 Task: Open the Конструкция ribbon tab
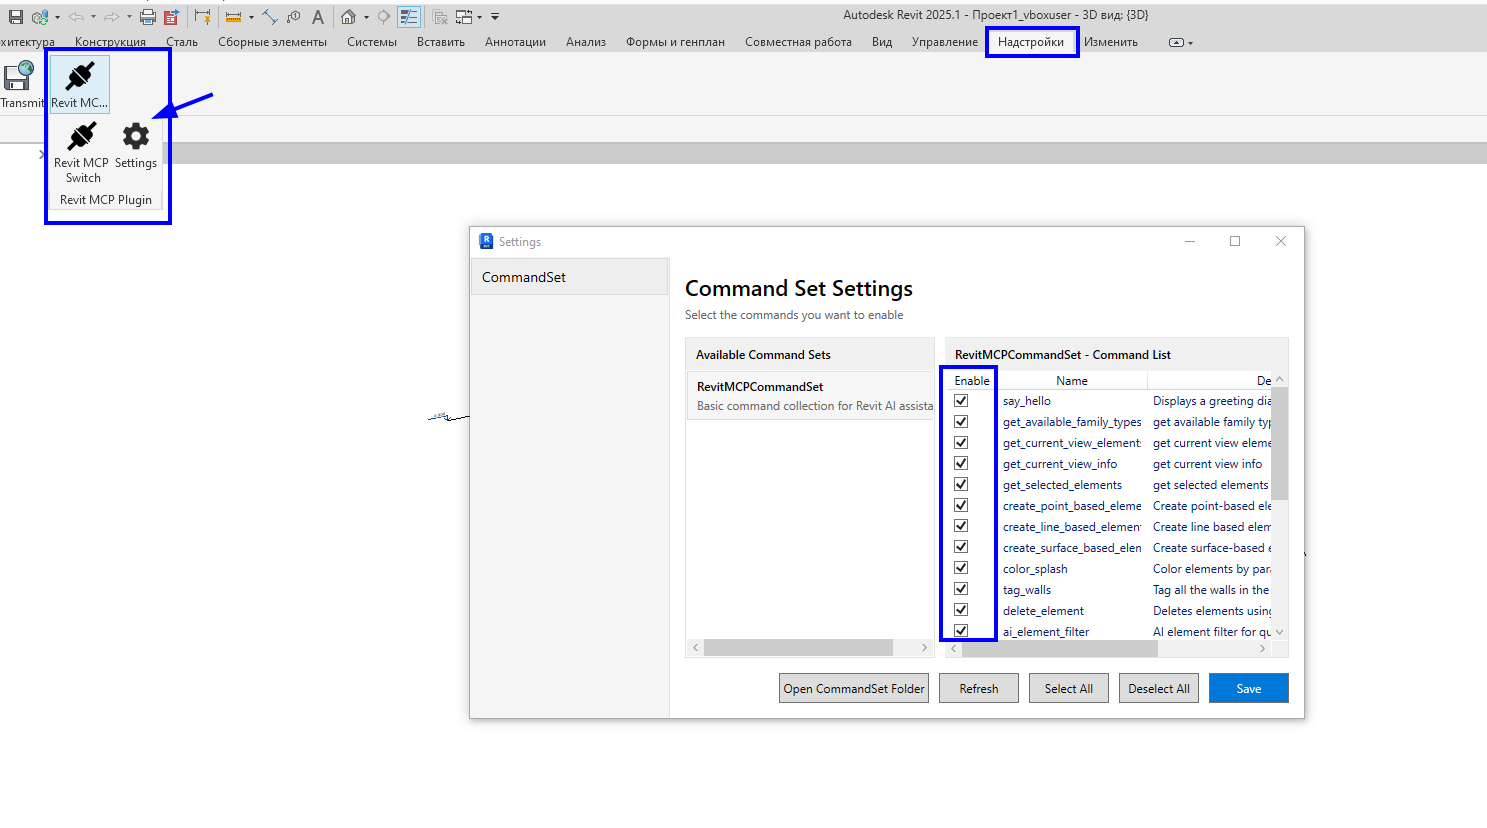tap(110, 42)
